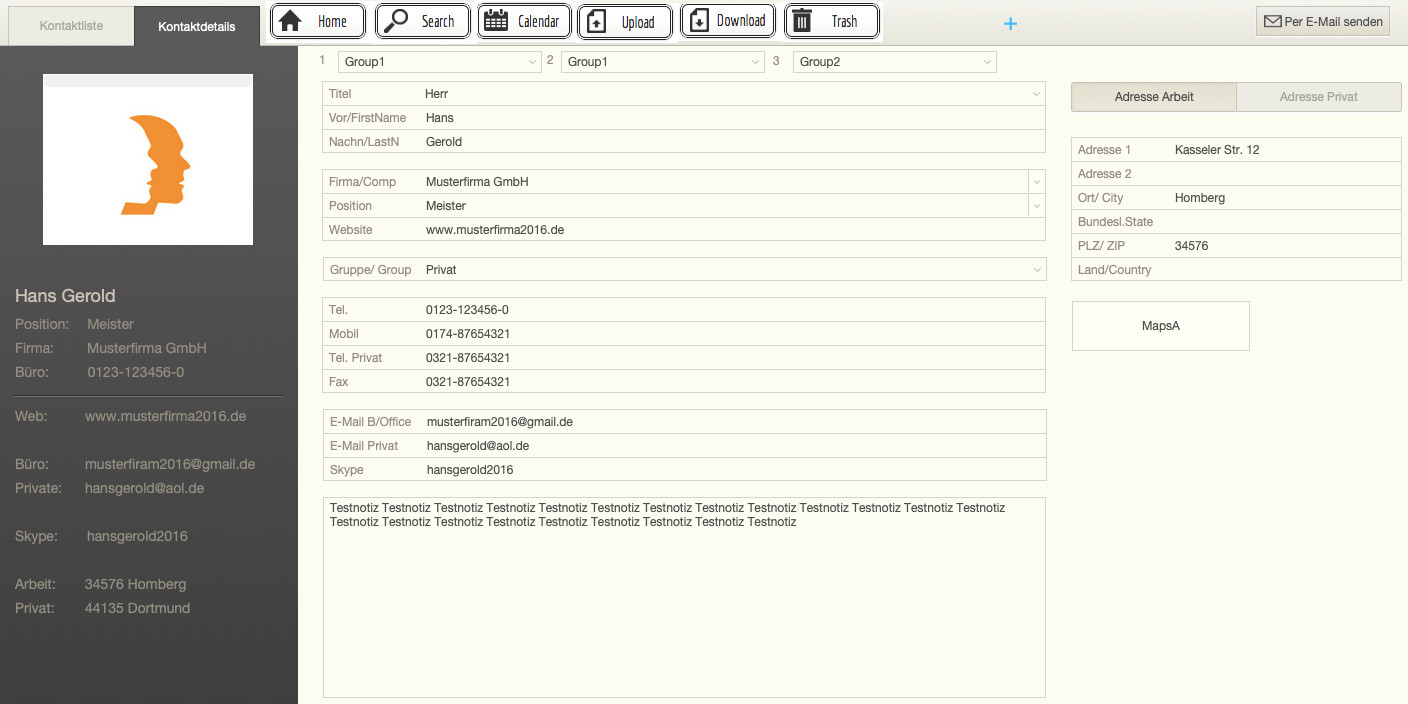Click the Skype field hansgerold2016
This screenshot has height=704, width=1408.
click(684, 470)
